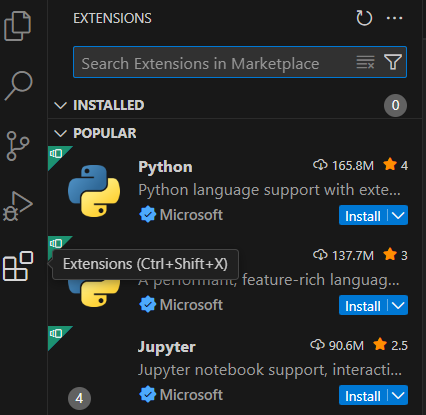Click verified badge next to Jupyter publisher
The image size is (426, 415).
click(x=147, y=395)
